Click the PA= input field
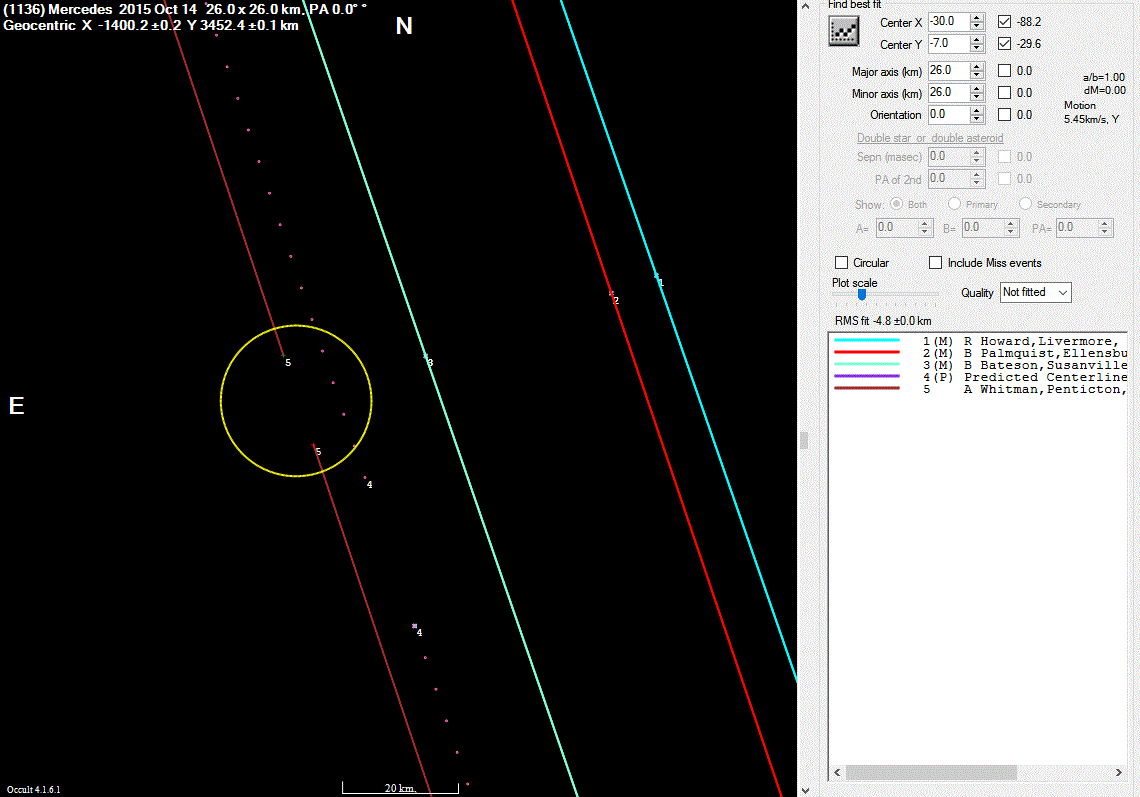Image resolution: width=1140 pixels, height=797 pixels. coord(1077,228)
